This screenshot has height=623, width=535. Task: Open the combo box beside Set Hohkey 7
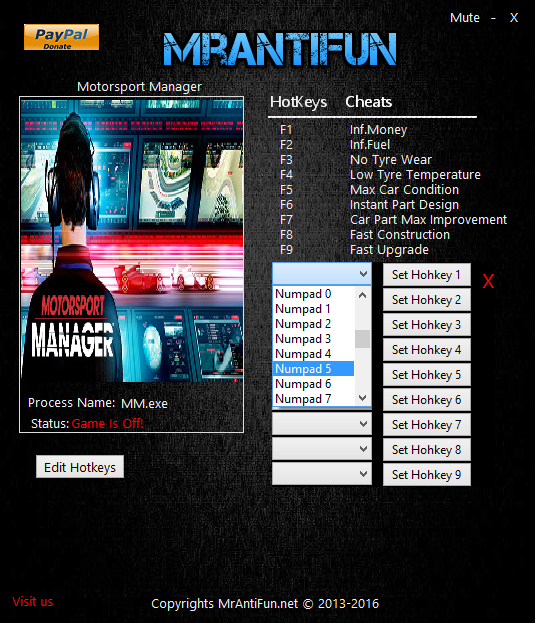point(322,424)
